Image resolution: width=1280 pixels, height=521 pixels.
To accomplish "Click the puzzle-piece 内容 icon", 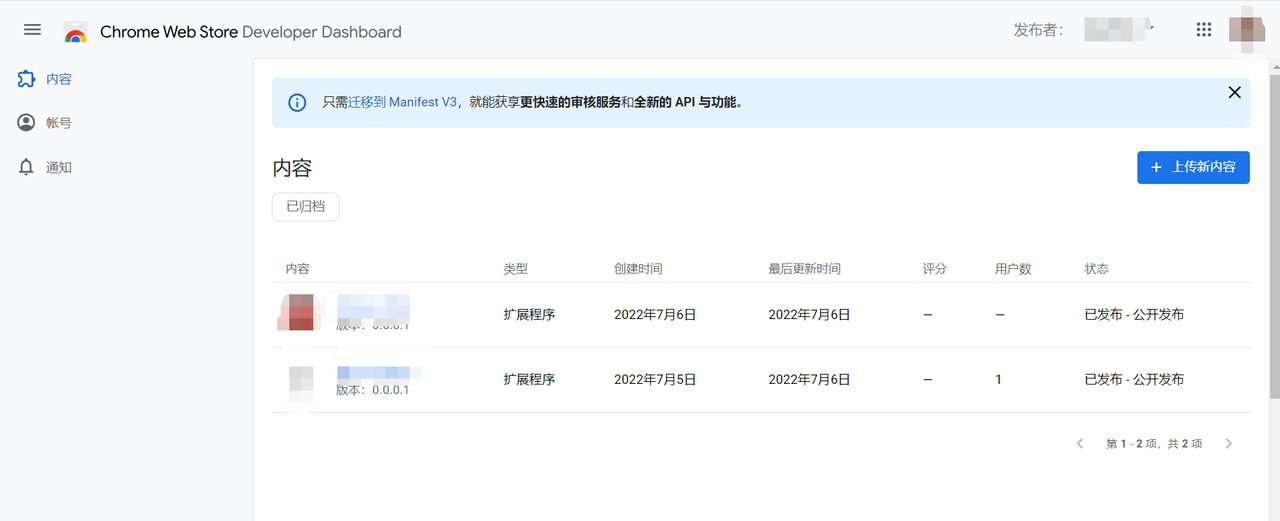I will pyautogui.click(x=27, y=79).
